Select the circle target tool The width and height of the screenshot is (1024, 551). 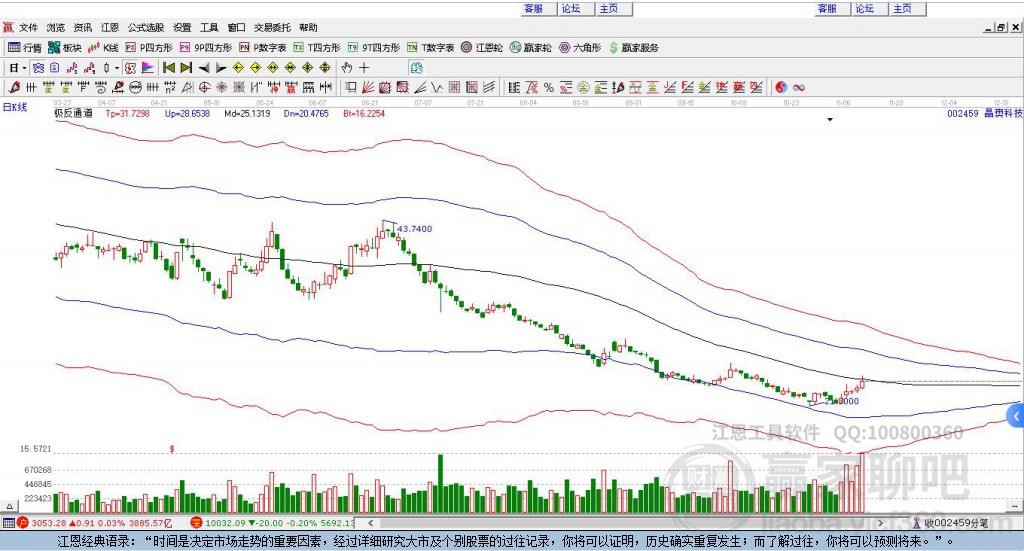point(204,87)
